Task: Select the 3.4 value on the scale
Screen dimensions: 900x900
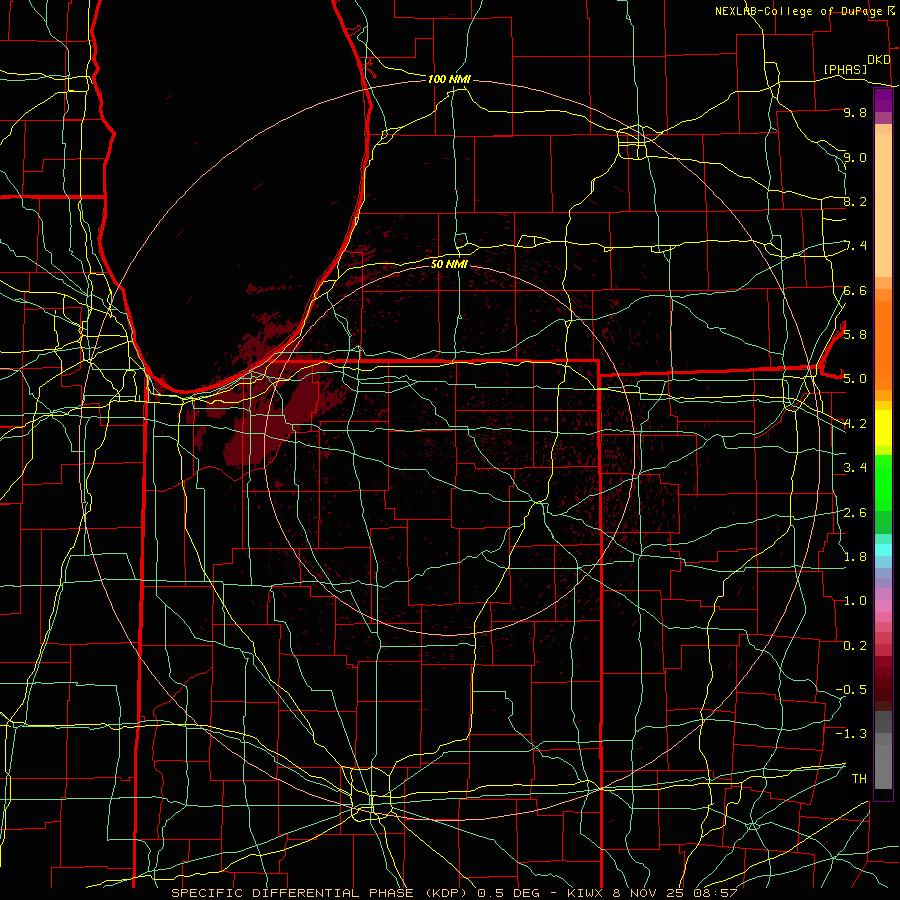Action: point(855,468)
